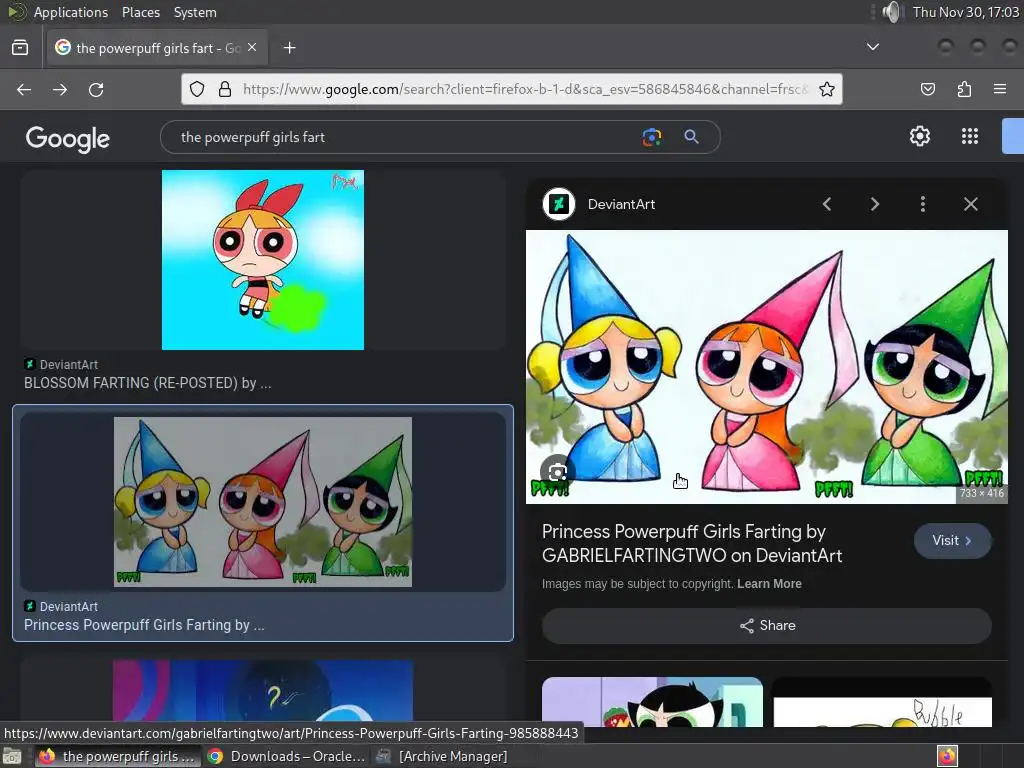1024x768 pixels.
Task: Open clock showing Thu Nov 30
Action: pyautogui.click(x=965, y=12)
